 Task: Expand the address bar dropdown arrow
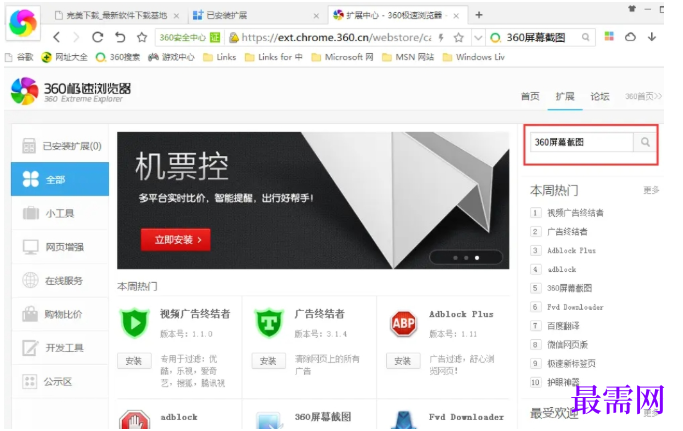click(x=478, y=38)
